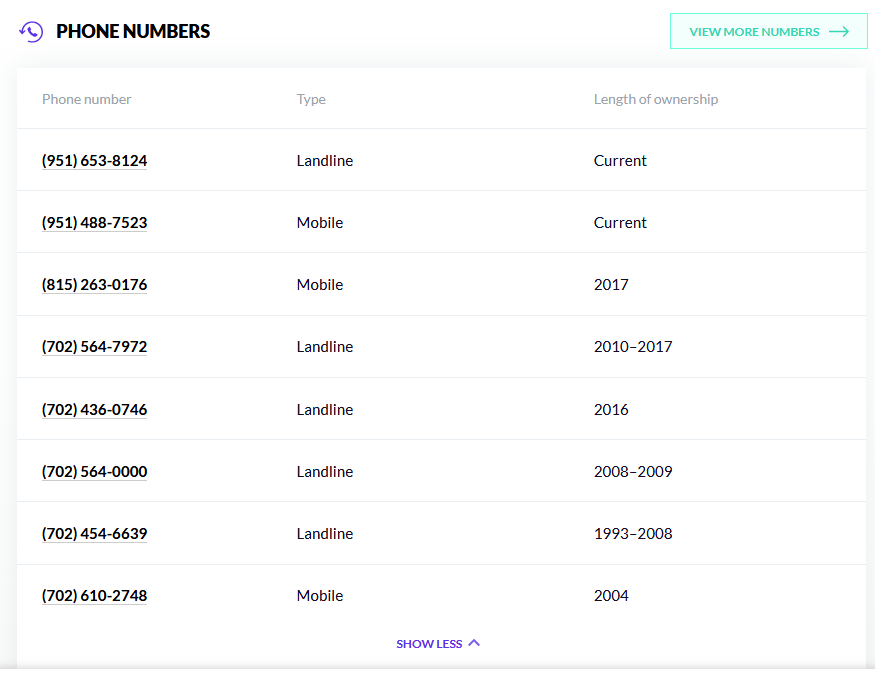Select the circular phone icon next to heading
Image resolution: width=875 pixels, height=681 pixels.
[x=30, y=31]
